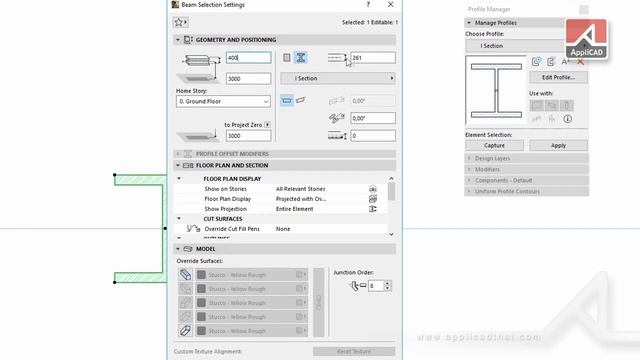Open the to Project Zero arrow menu

pos(268,125)
